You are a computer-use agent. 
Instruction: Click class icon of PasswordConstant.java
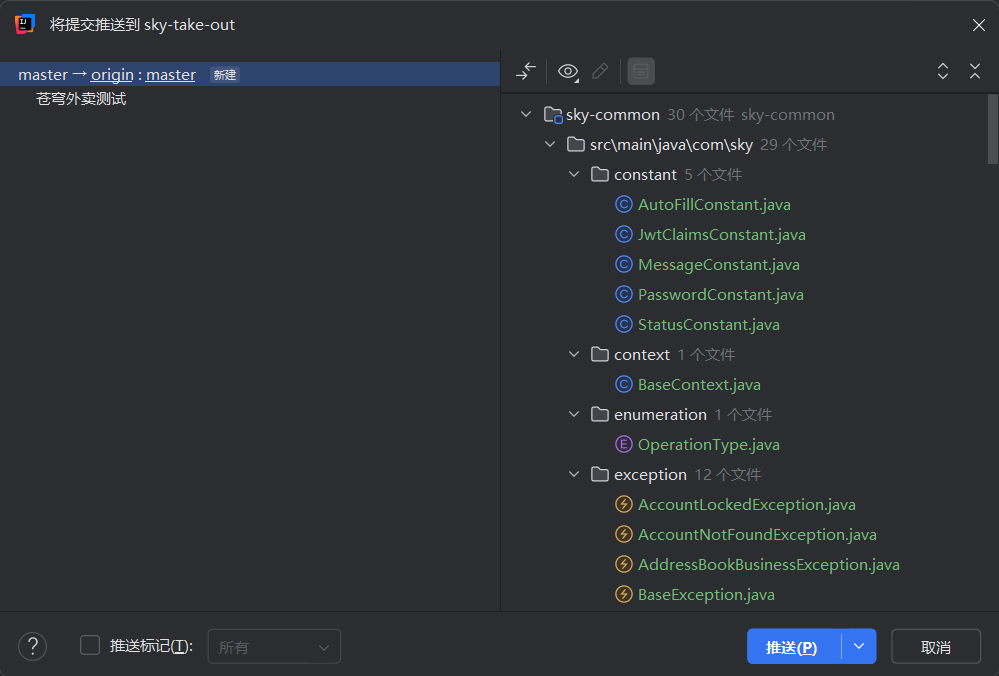(624, 294)
